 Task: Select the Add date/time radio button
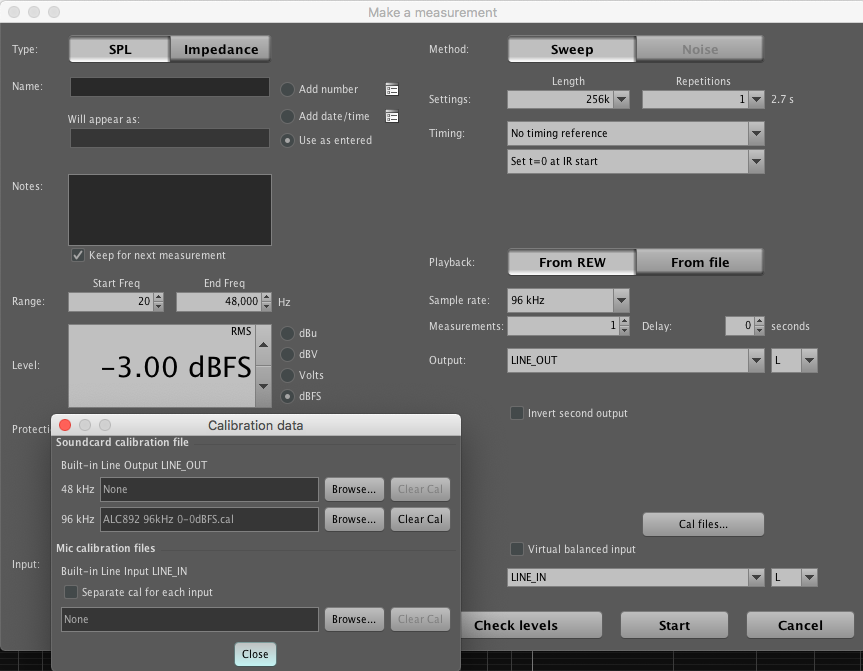(287, 116)
